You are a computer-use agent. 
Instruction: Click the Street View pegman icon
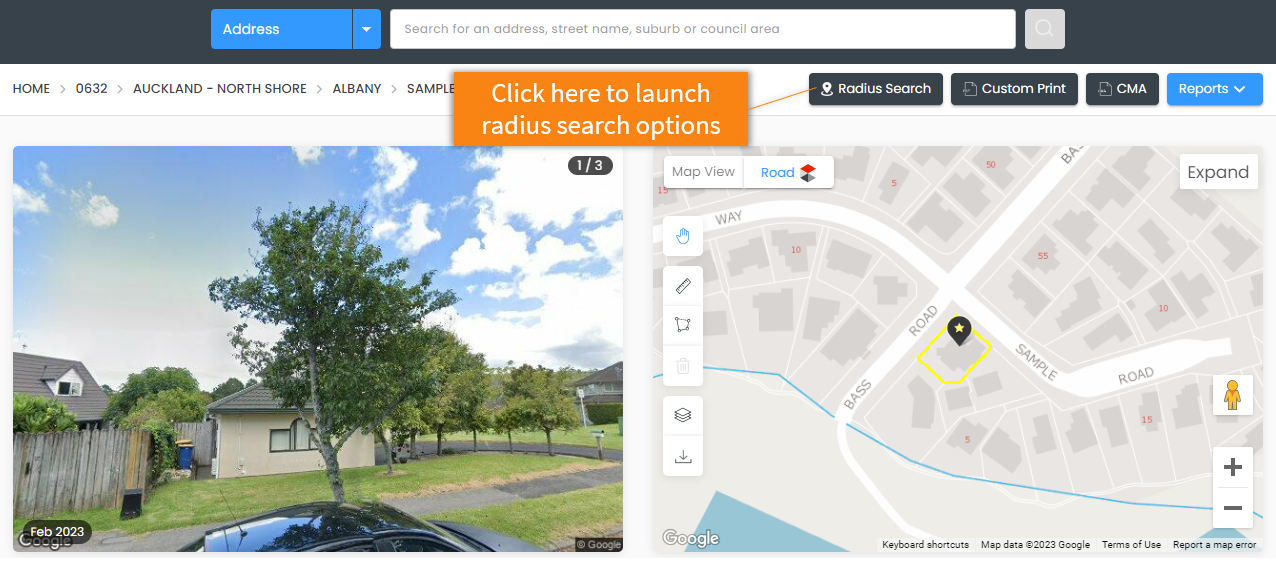(x=1233, y=395)
